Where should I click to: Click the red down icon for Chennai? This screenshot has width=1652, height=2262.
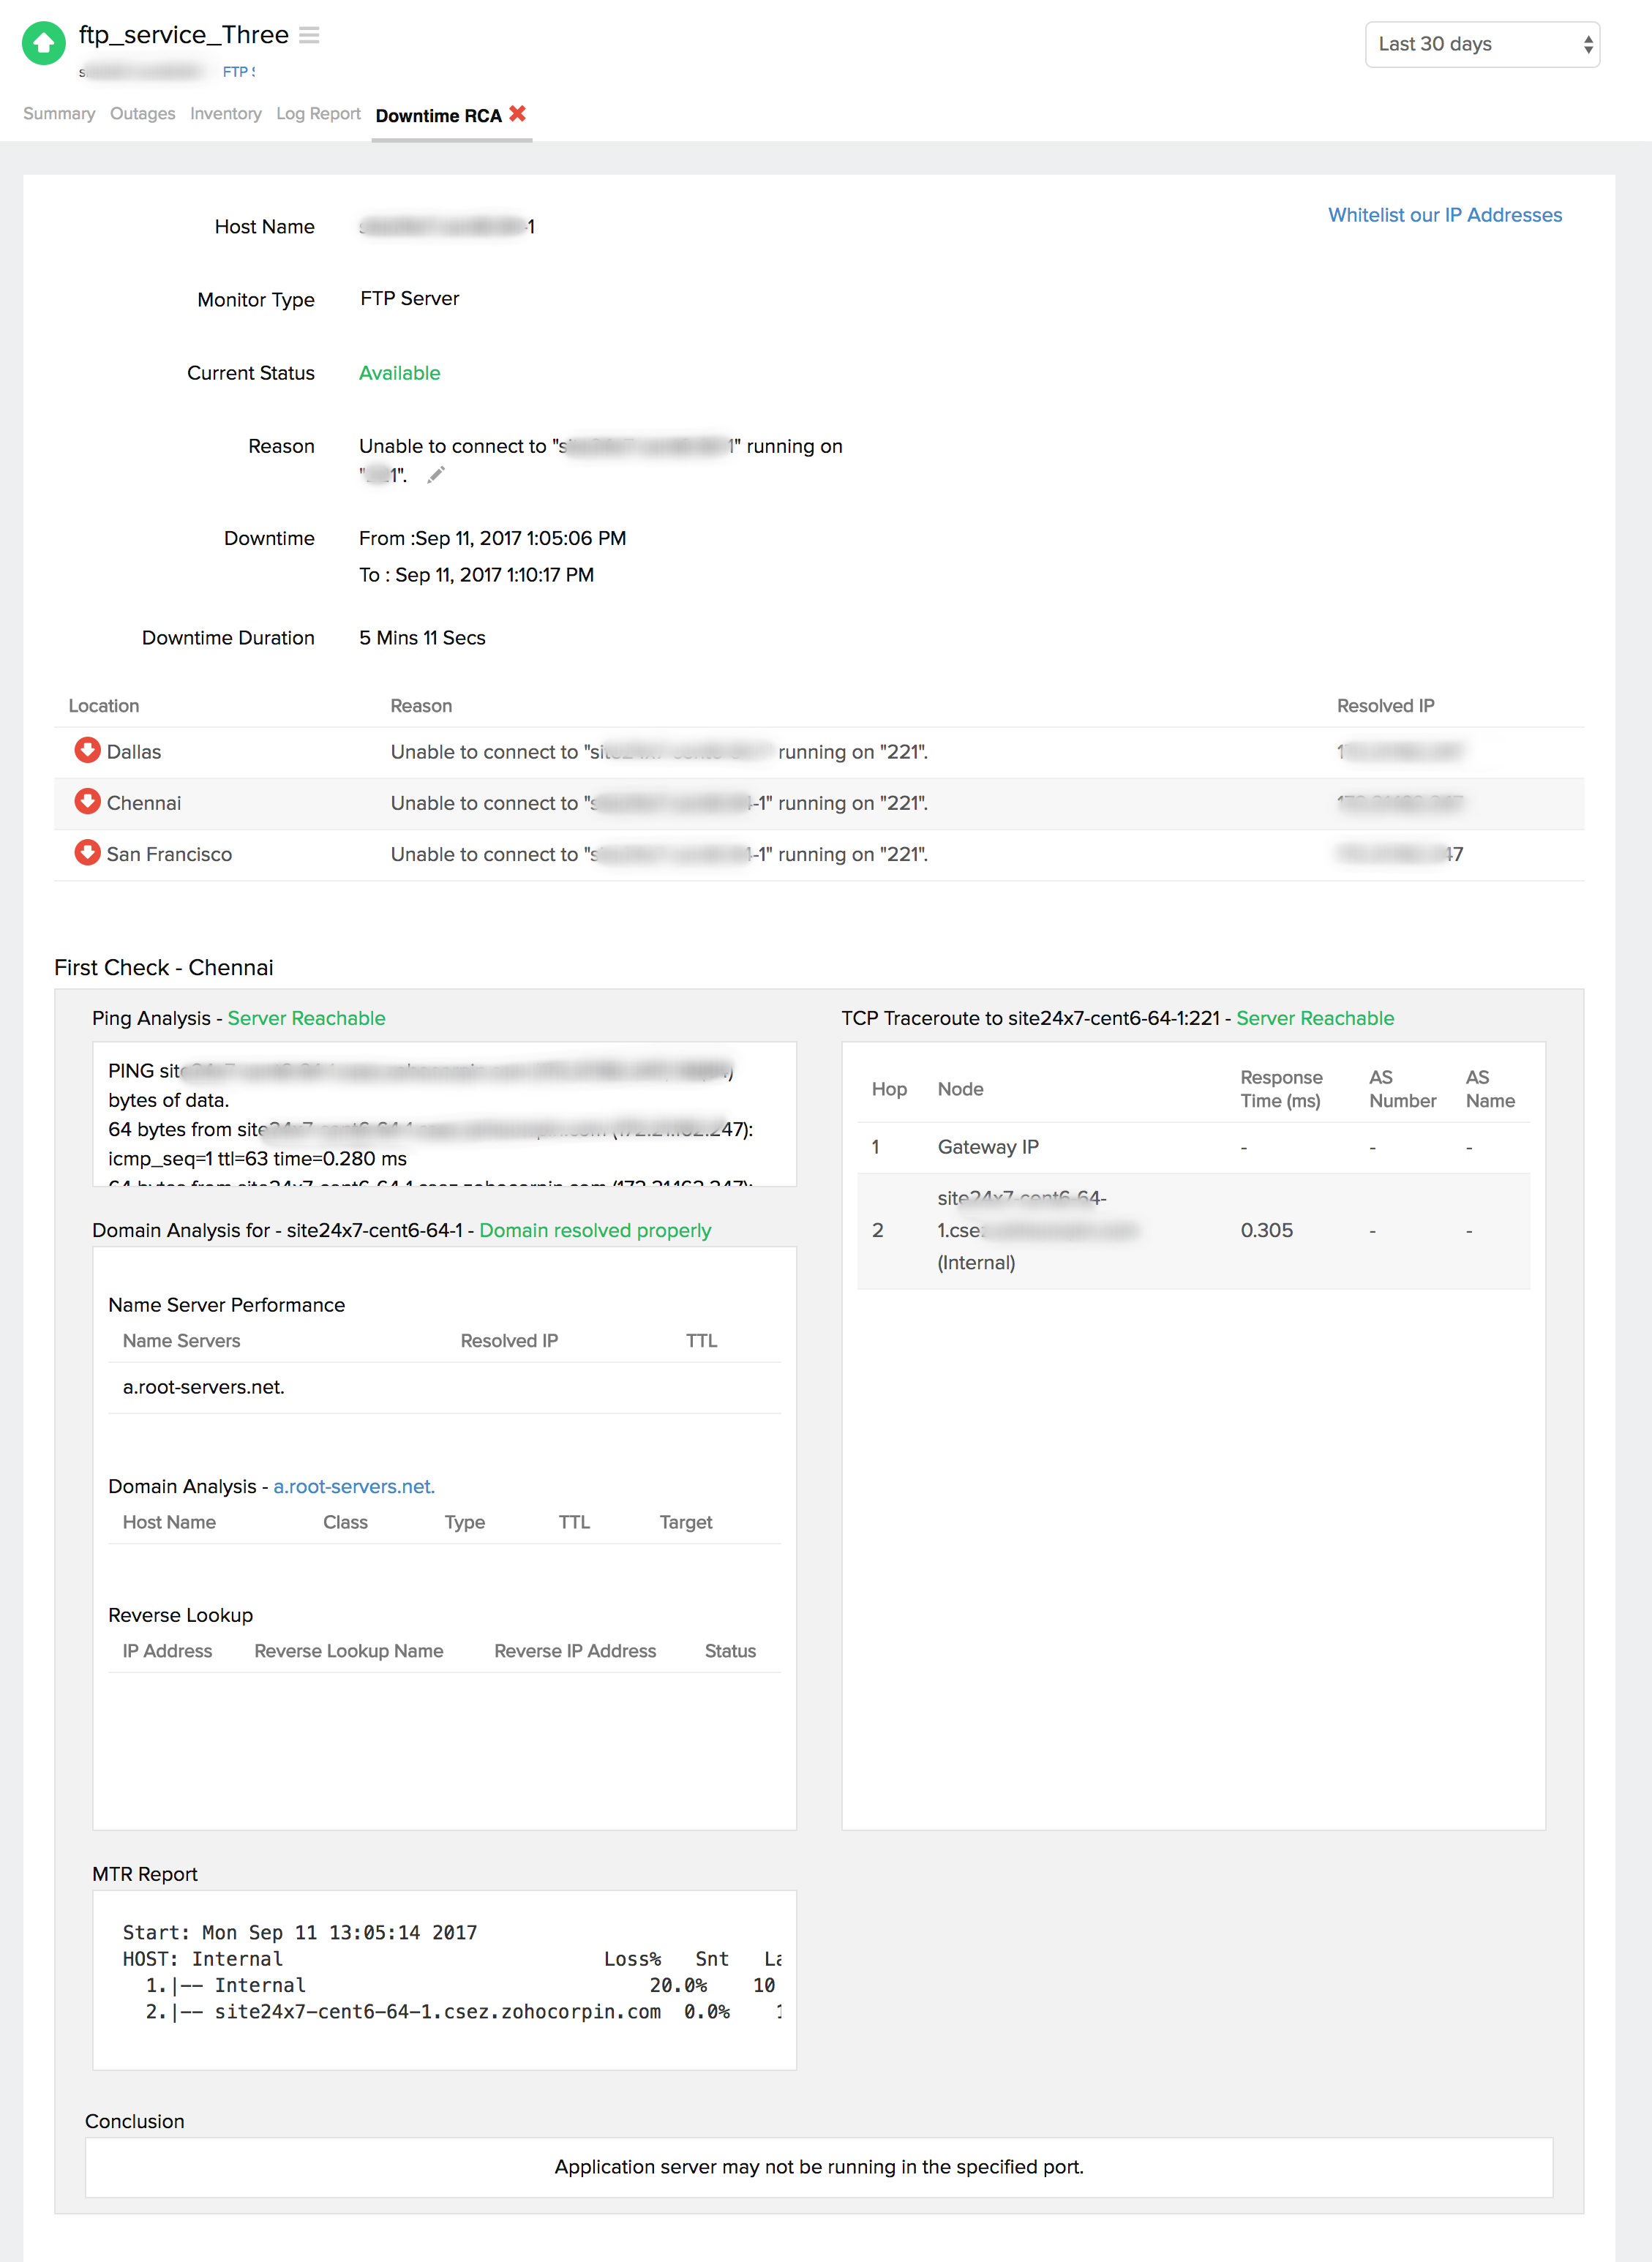(x=87, y=801)
